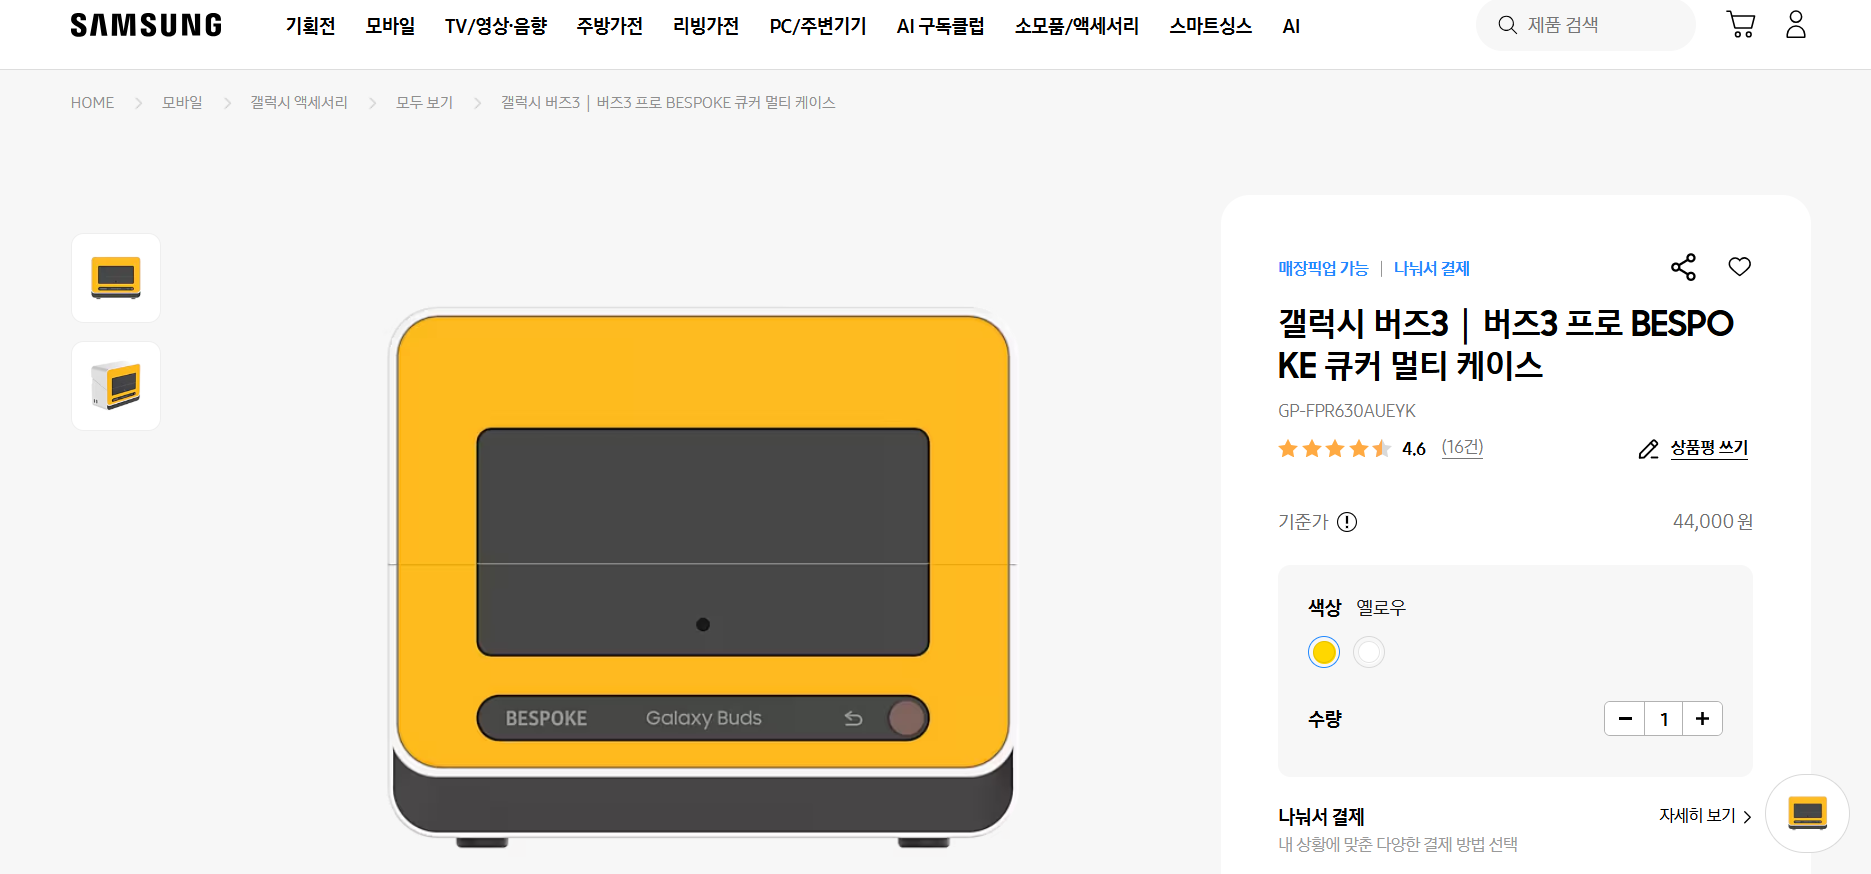Open the 리빙가전 menu
This screenshot has height=874, width=1871.
click(706, 26)
